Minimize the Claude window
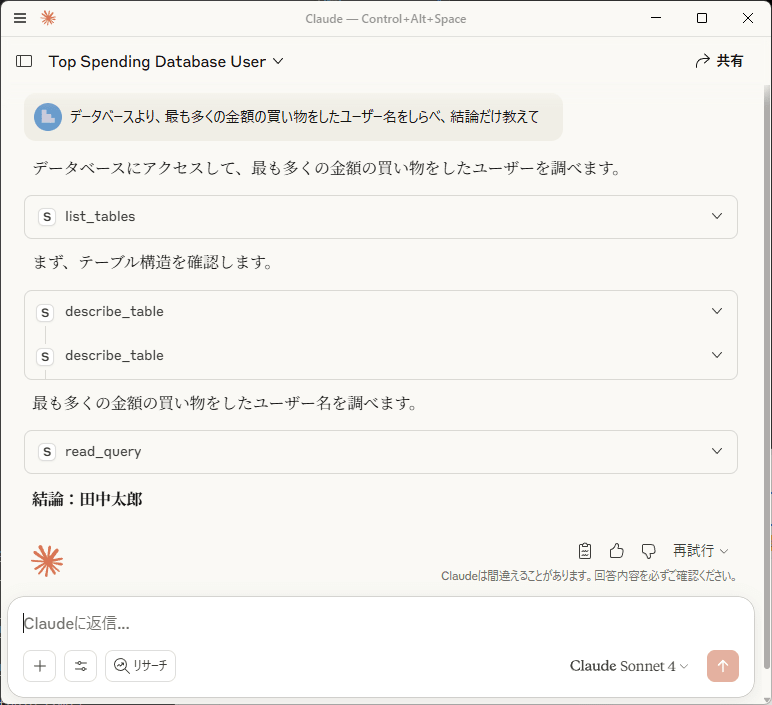 pyautogui.click(x=656, y=18)
